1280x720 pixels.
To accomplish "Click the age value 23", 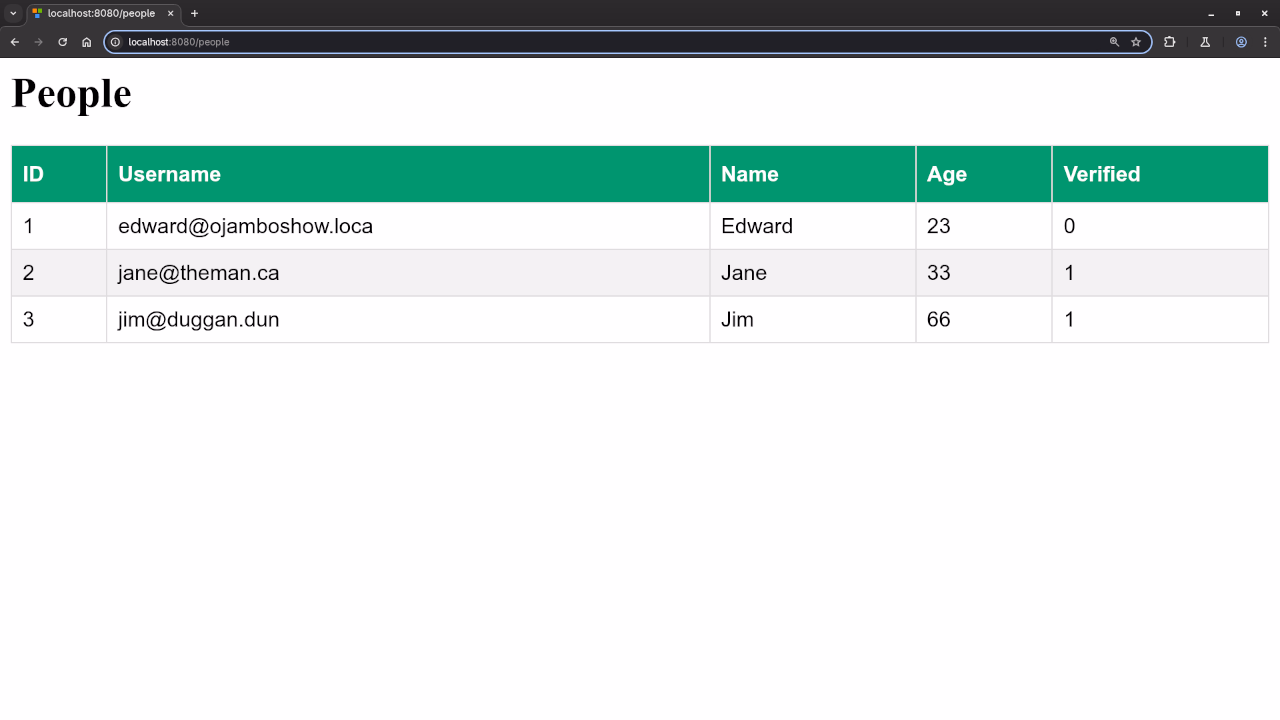I will 938,226.
